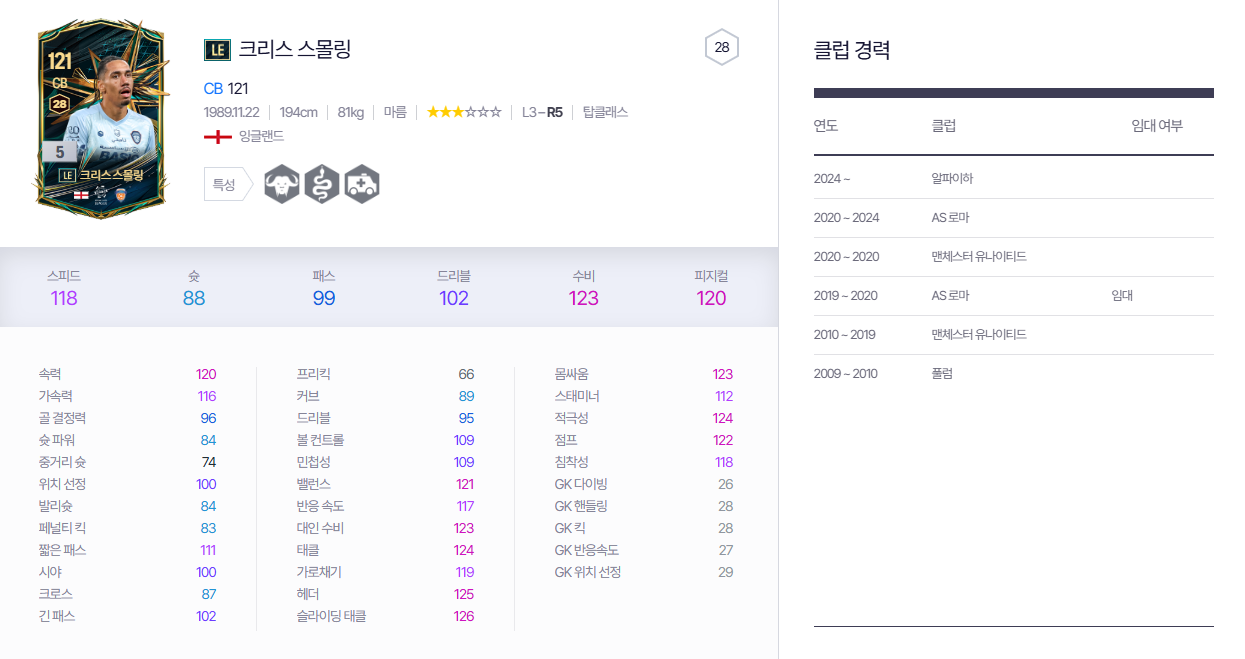Select the 수비 123 summary stat

click(x=584, y=287)
